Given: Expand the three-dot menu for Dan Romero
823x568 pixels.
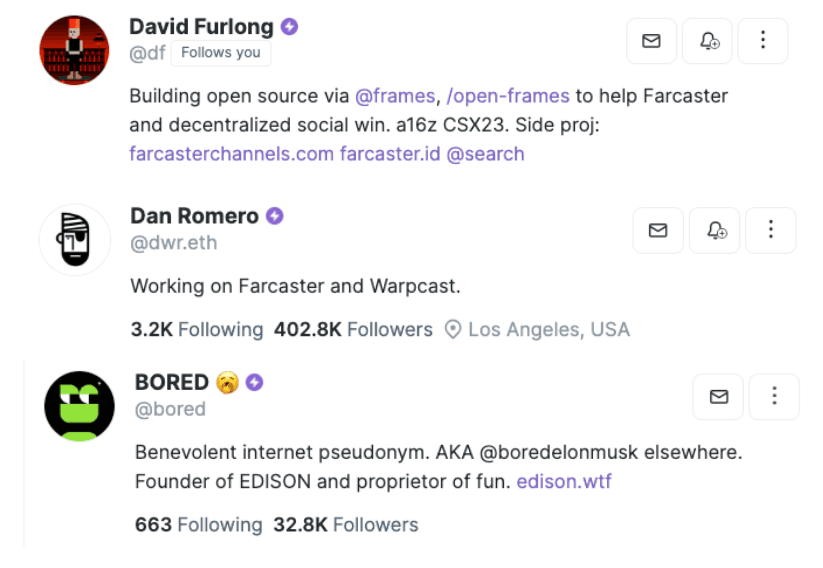Looking at the screenshot, I should click(771, 230).
